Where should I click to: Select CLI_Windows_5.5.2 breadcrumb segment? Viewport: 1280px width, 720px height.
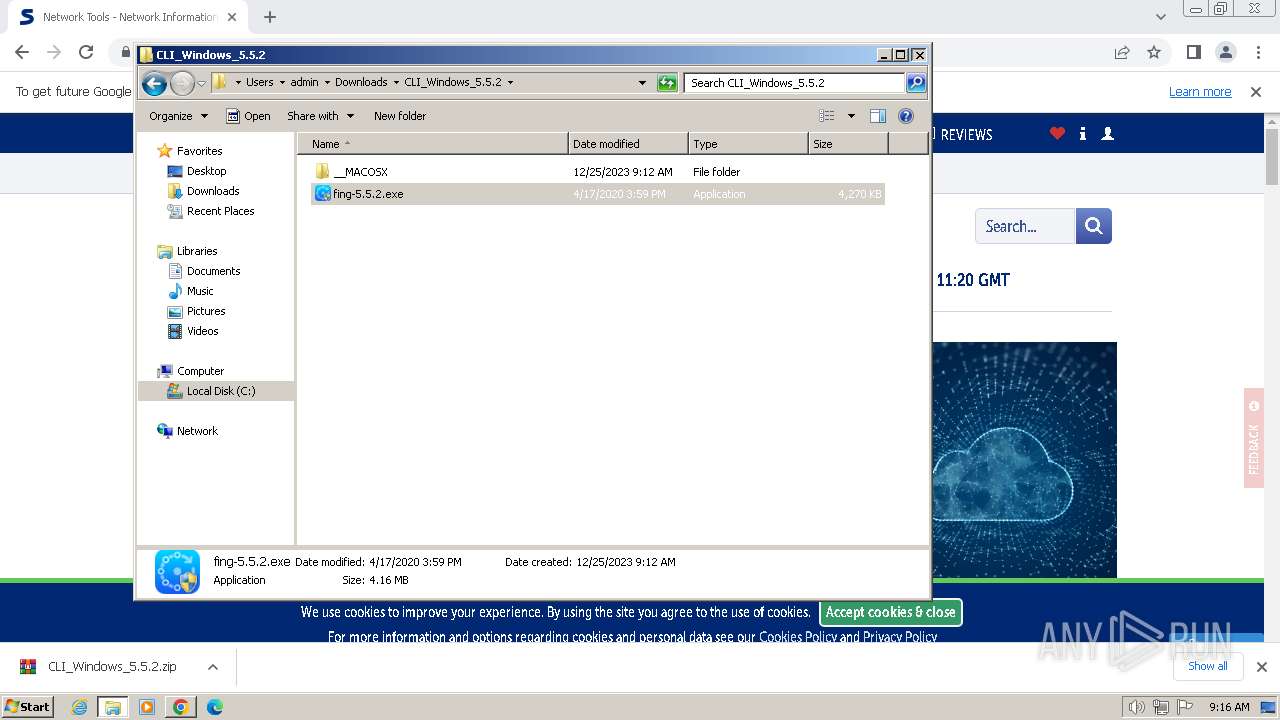[453, 82]
